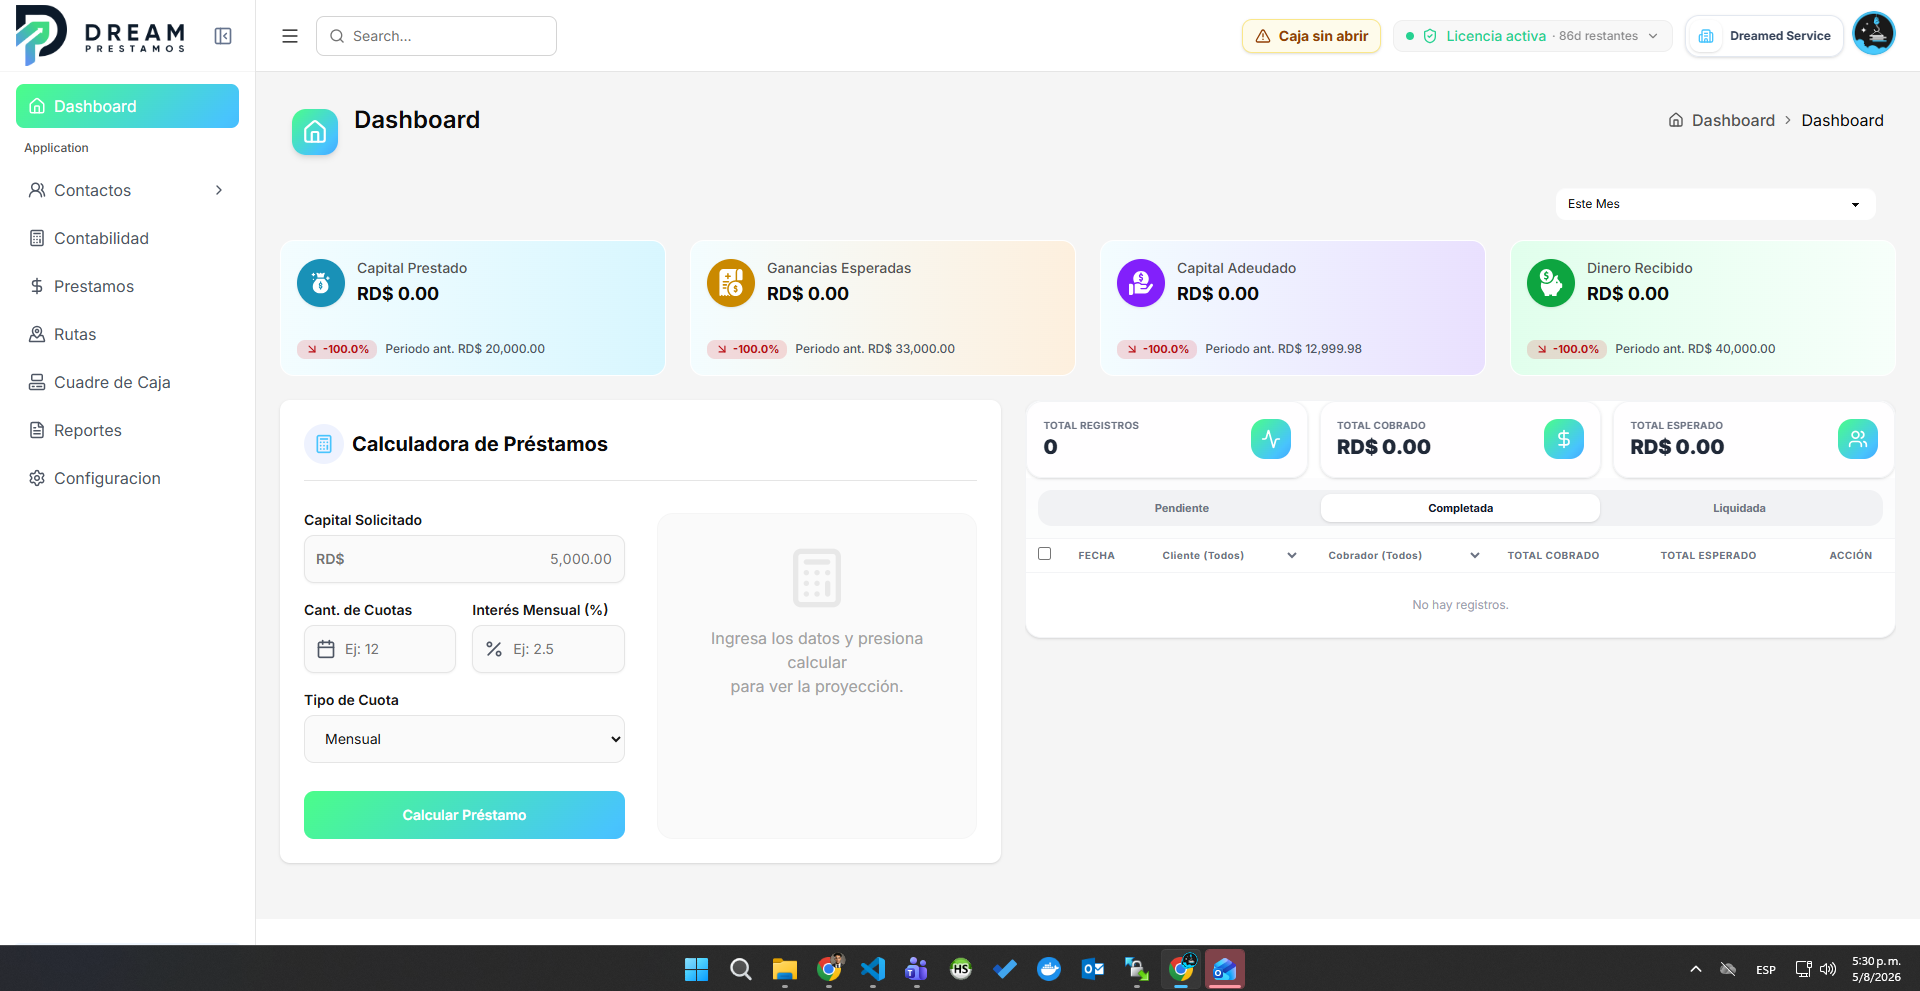
Task: Open Visual Studio Code from taskbar
Action: point(872,969)
